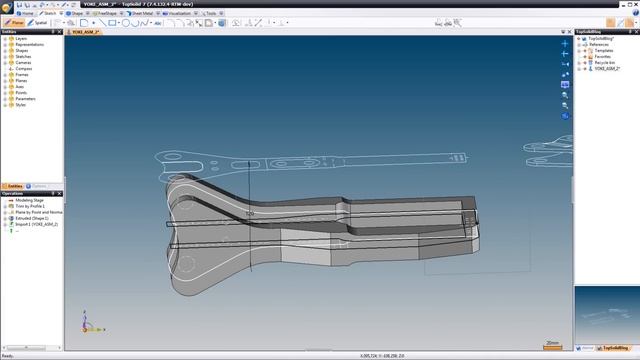Select Trim by Profile 1 operation

pos(30,207)
